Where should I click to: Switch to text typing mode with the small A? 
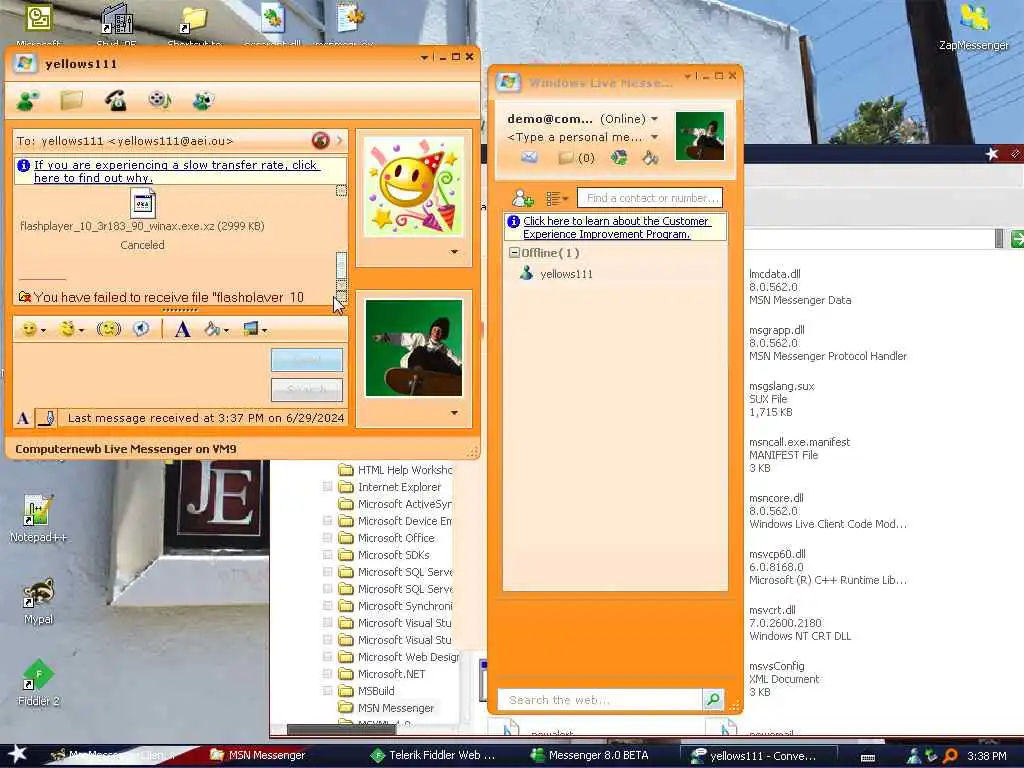pyautogui.click(x=23, y=418)
